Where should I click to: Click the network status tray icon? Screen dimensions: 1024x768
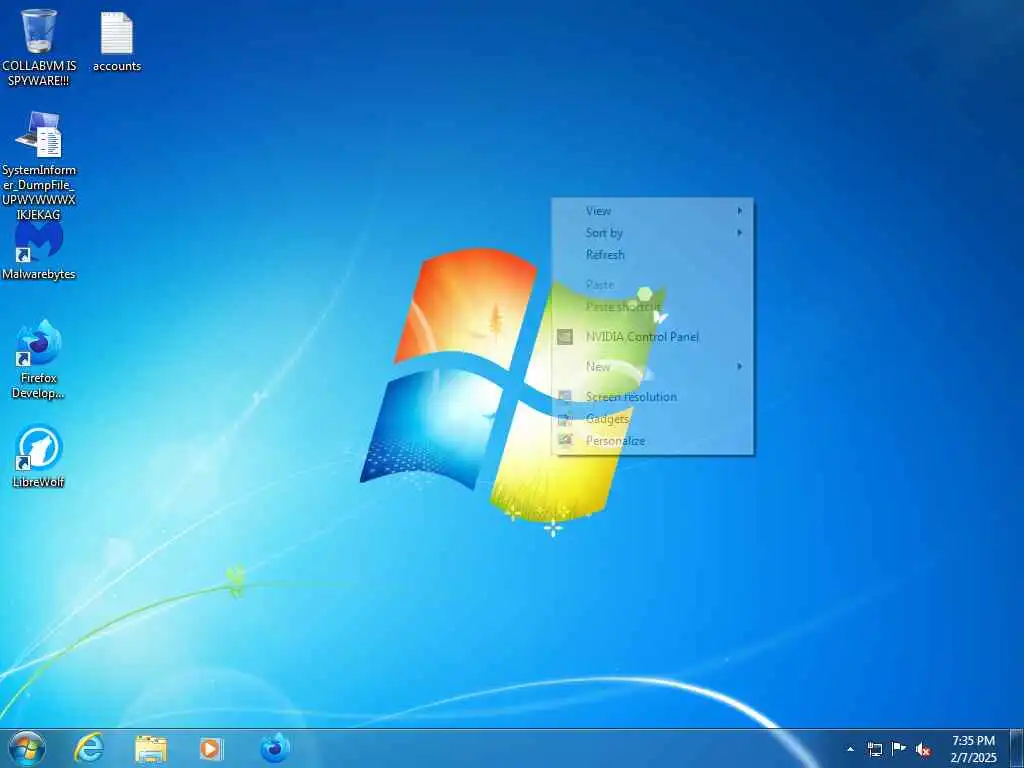point(874,749)
